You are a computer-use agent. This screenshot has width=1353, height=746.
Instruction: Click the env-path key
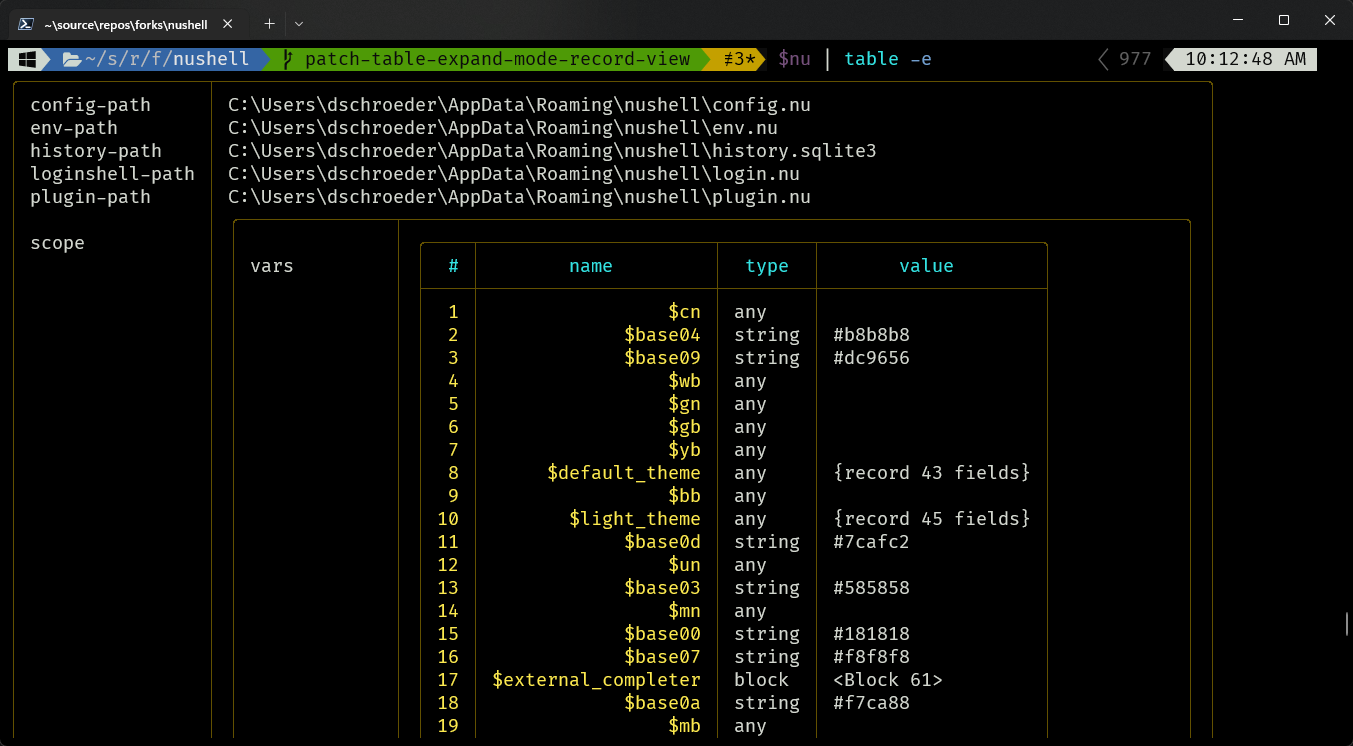click(74, 128)
